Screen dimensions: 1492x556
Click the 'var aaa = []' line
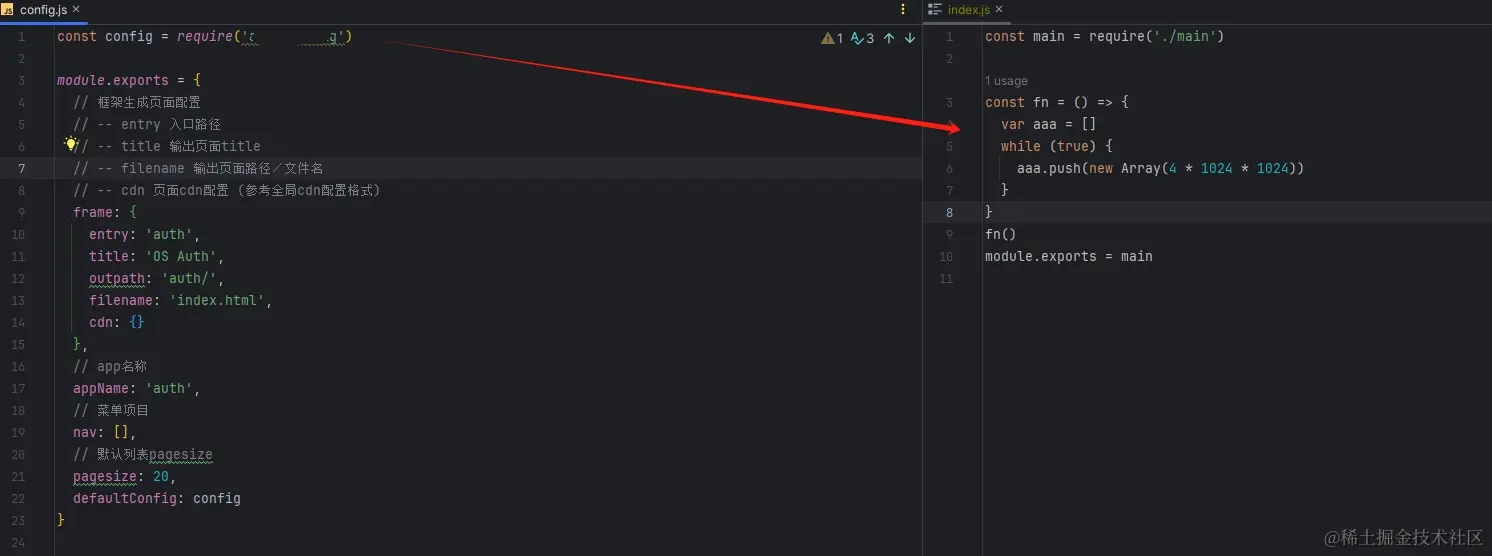(1049, 124)
